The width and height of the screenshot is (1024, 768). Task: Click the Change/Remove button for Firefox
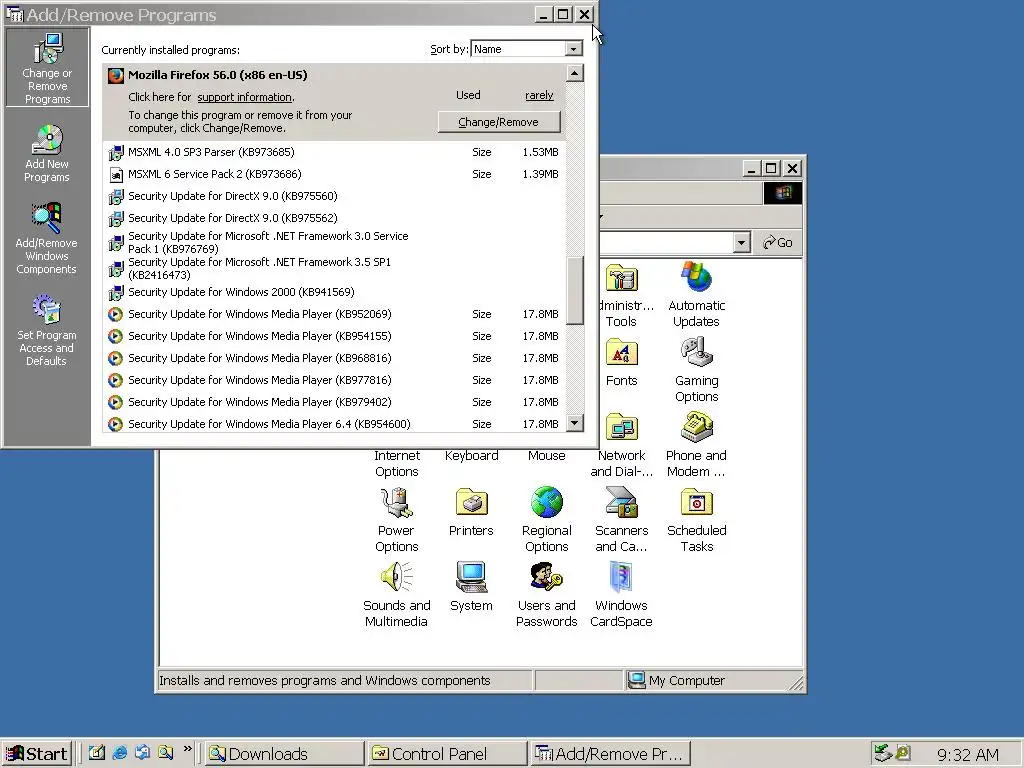[498, 122]
